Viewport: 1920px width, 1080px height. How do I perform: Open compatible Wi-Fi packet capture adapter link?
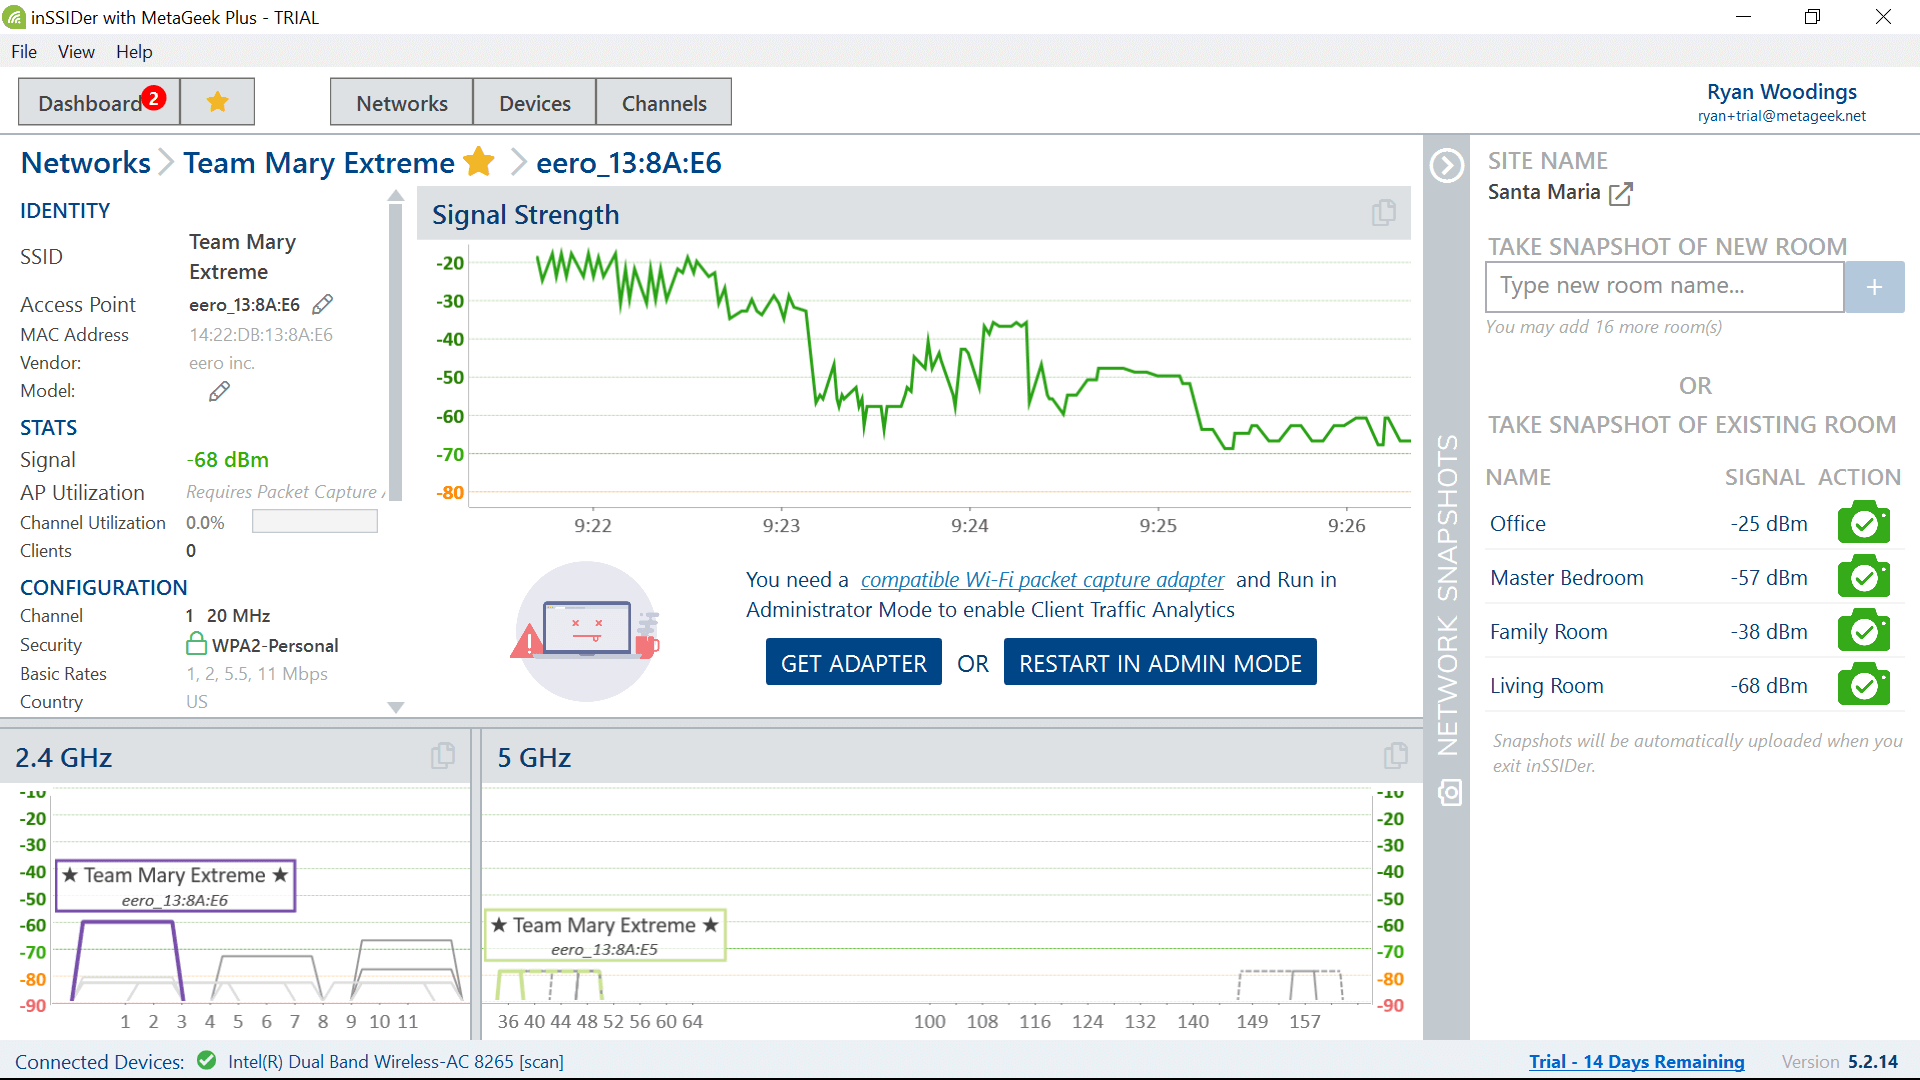click(x=1042, y=580)
